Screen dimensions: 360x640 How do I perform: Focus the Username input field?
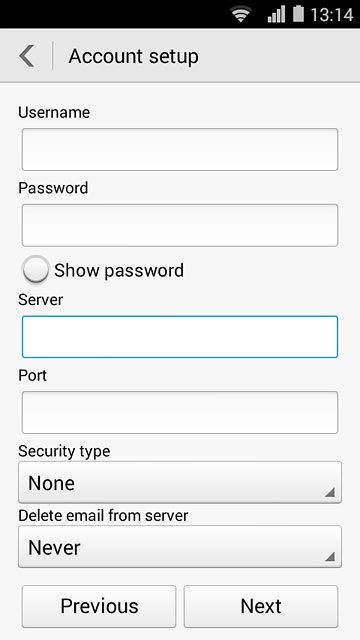[180, 149]
